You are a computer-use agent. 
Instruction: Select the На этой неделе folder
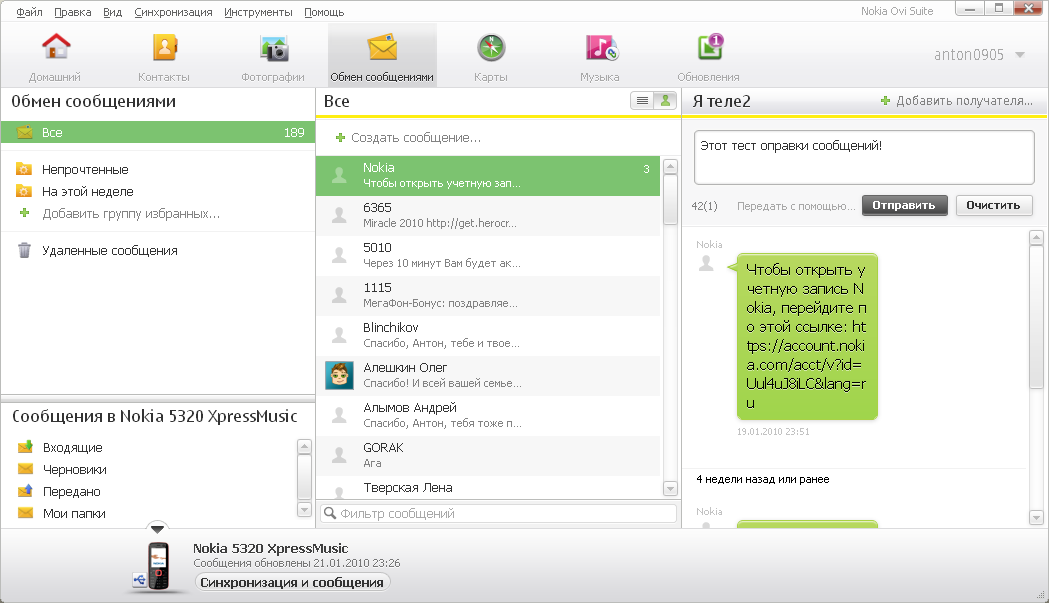pos(88,191)
